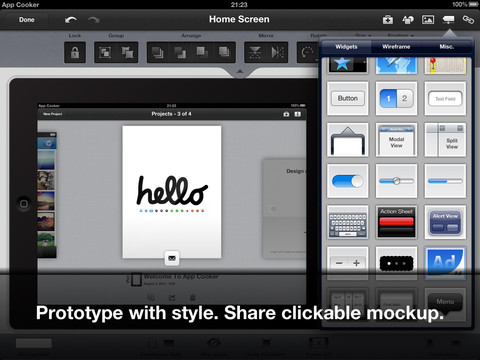Image resolution: width=480 pixels, height=360 pixels.
Task: Tap New Project in the mockup
Action: click(x=52, y=114)
